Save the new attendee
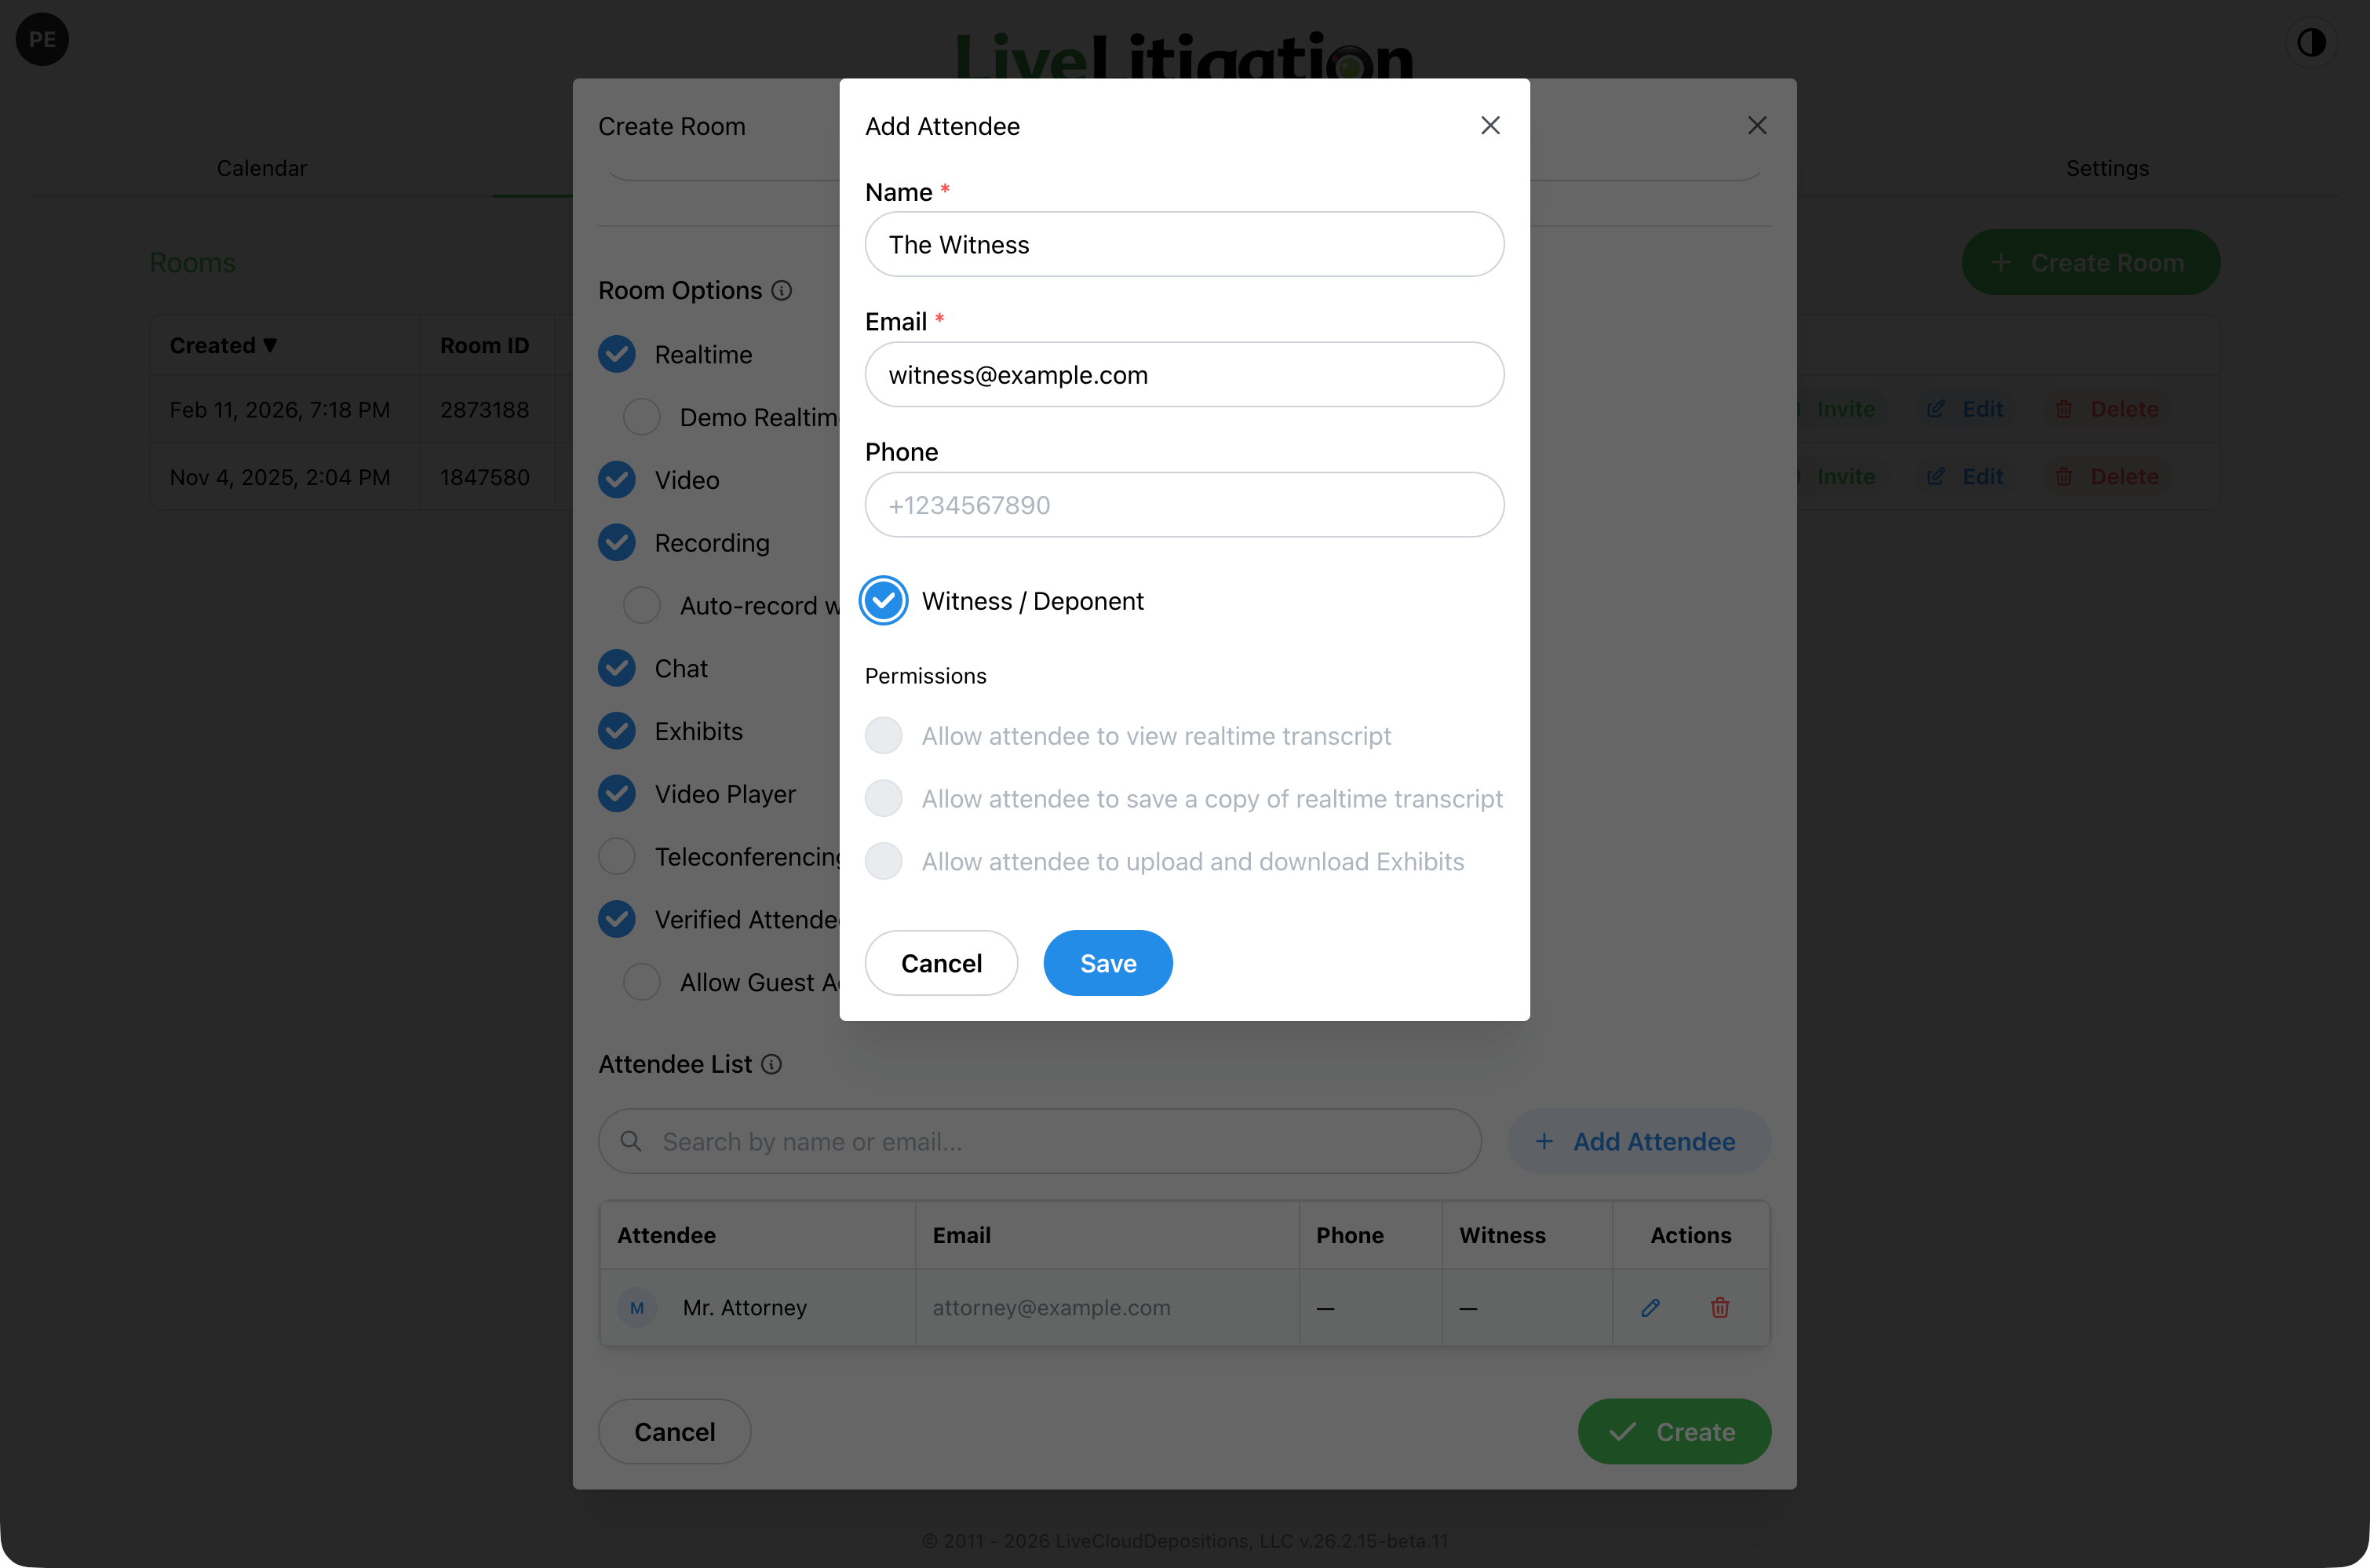The image size is (2370, 1568). (1108, 963)
